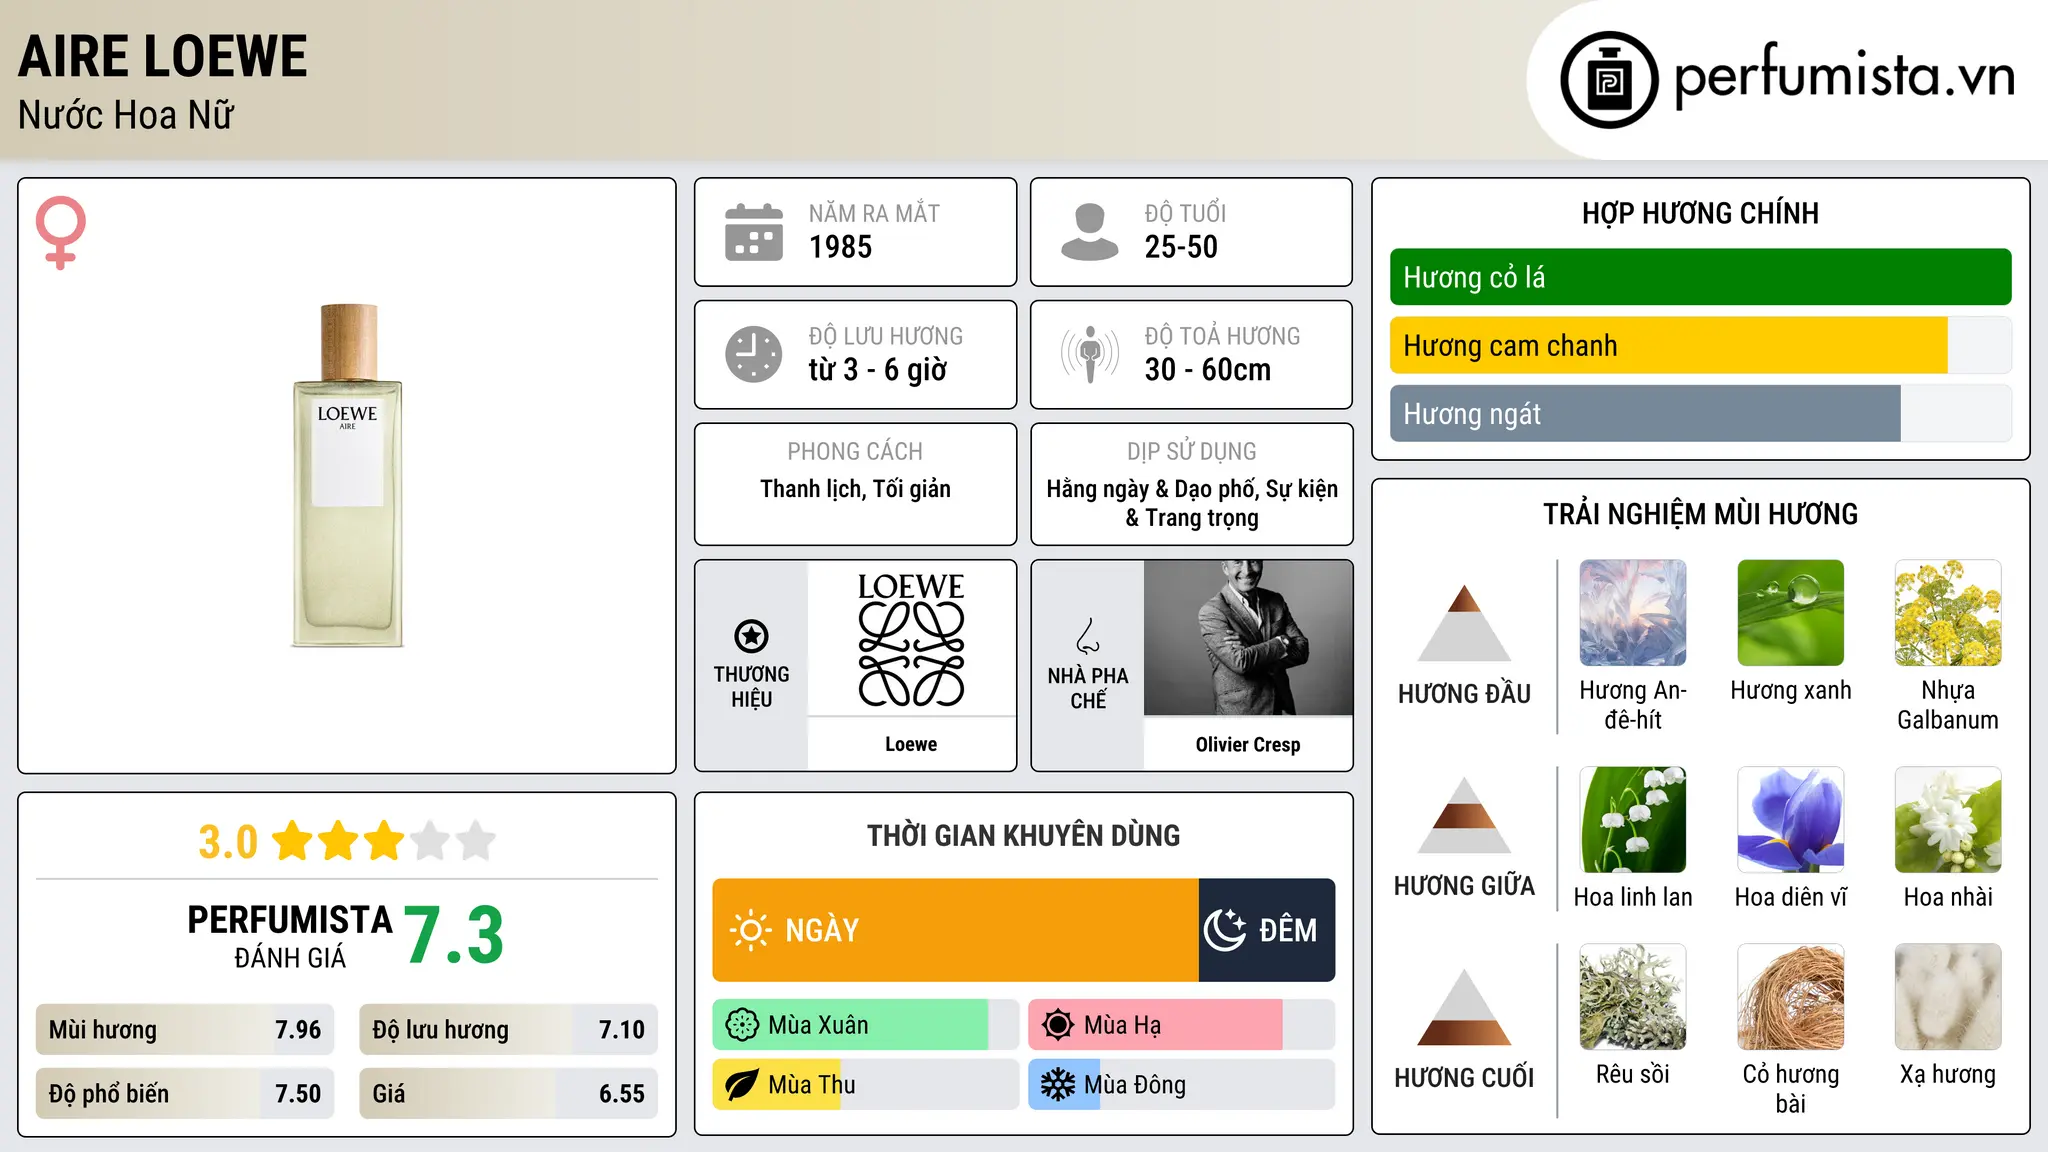Select the Hoa nhài note image
This screenshot has width=2048, height=1152.
click(x=1948, y=820)
